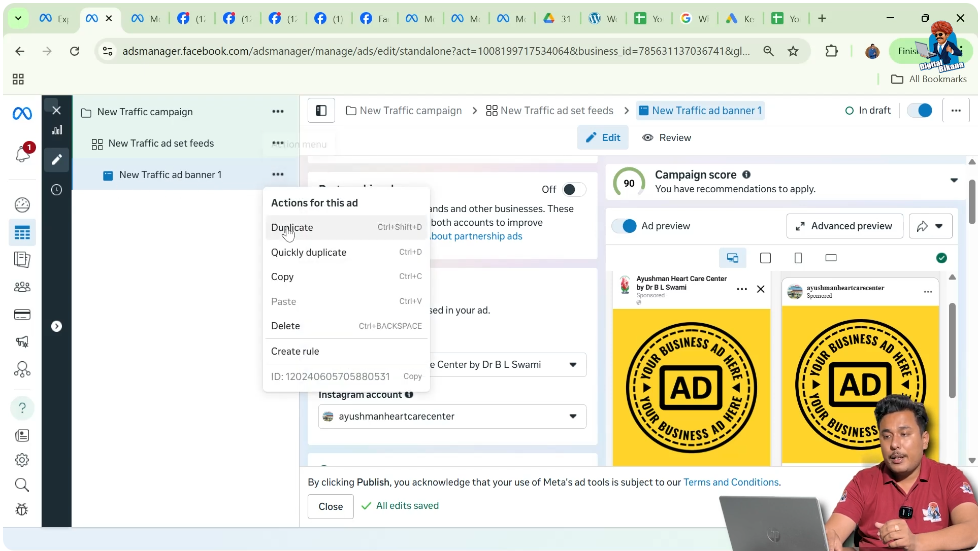Open options dots on Instagram ad preview

click(928, 292)
